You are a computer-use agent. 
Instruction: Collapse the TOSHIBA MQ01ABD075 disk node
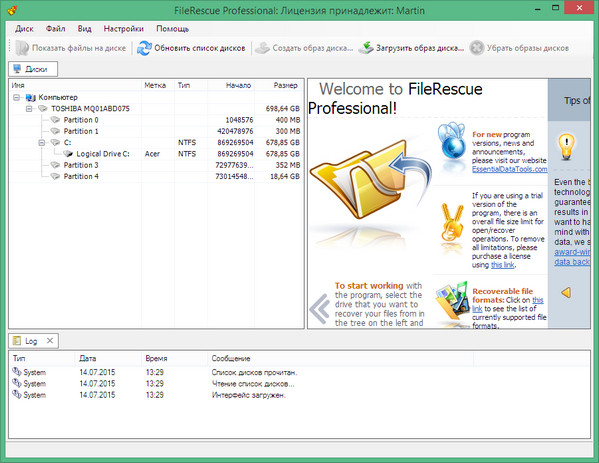(29, 109)
